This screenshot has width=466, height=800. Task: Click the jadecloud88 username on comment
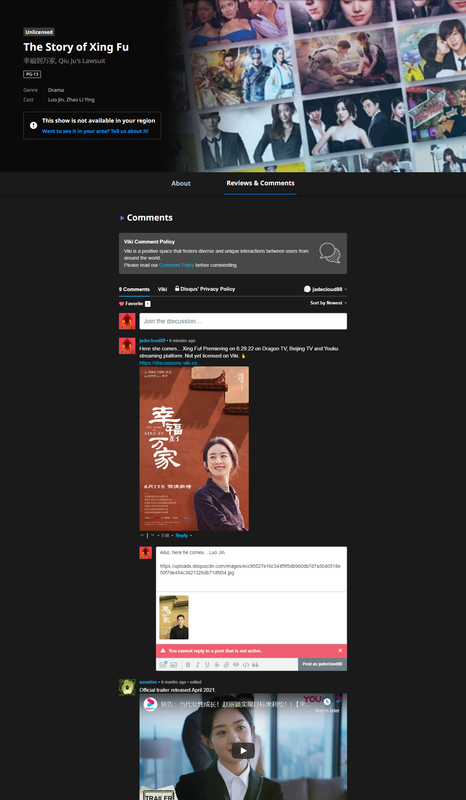click(152, 341)
